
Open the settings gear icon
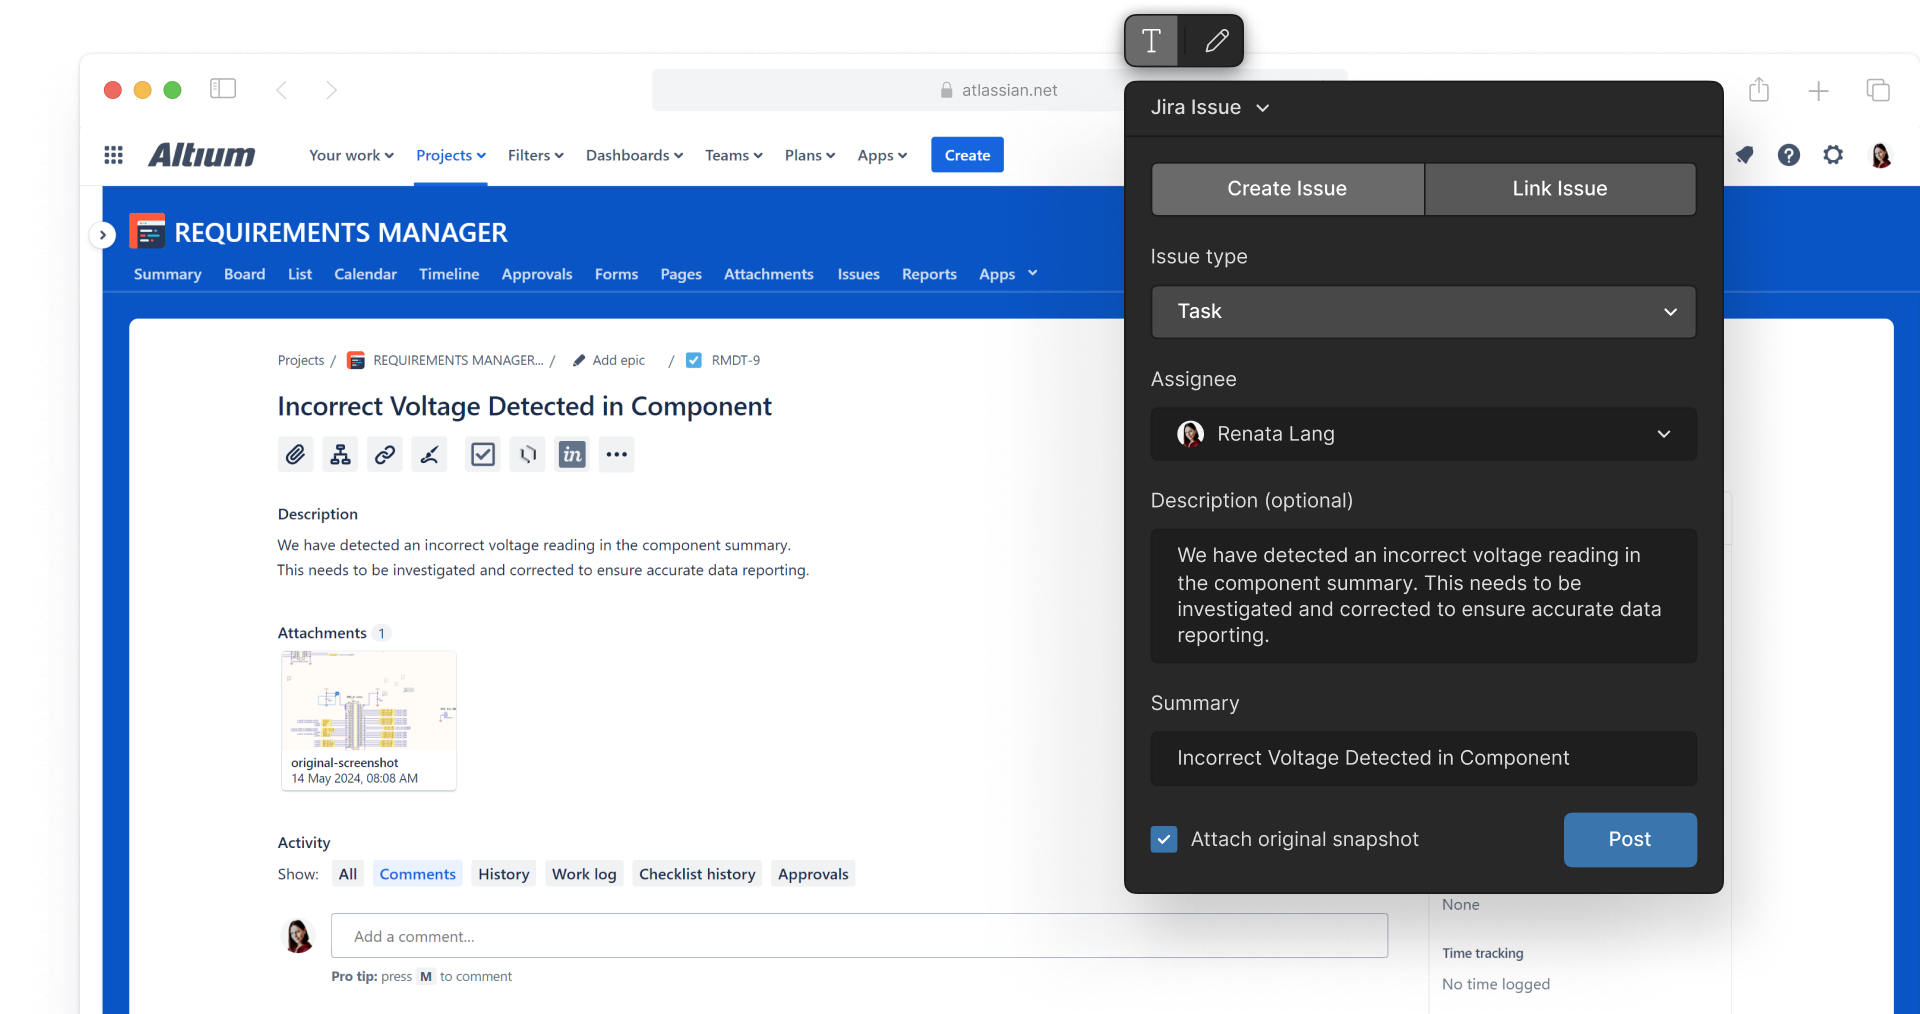click(1833, 155)
